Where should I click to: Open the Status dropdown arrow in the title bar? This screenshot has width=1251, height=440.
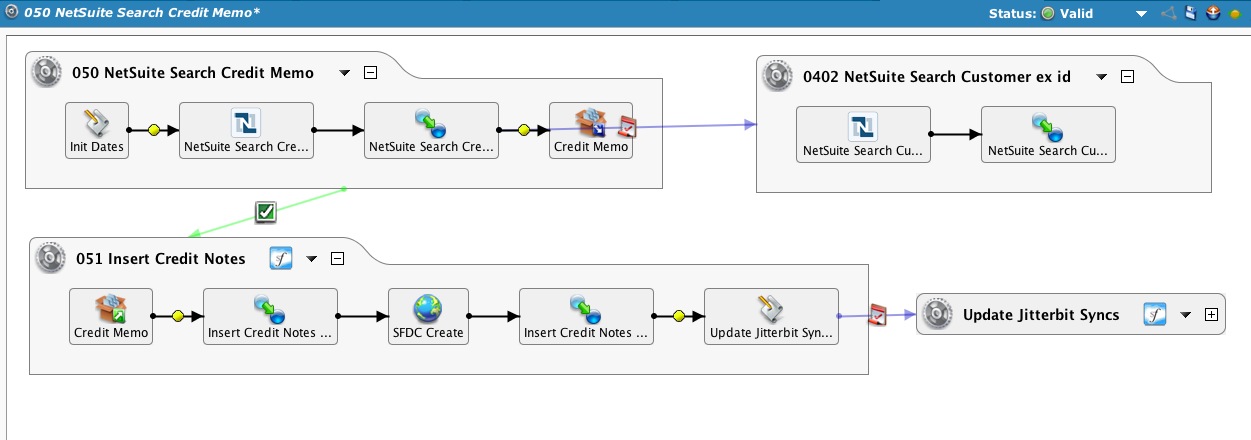(x=1139, y=14)
